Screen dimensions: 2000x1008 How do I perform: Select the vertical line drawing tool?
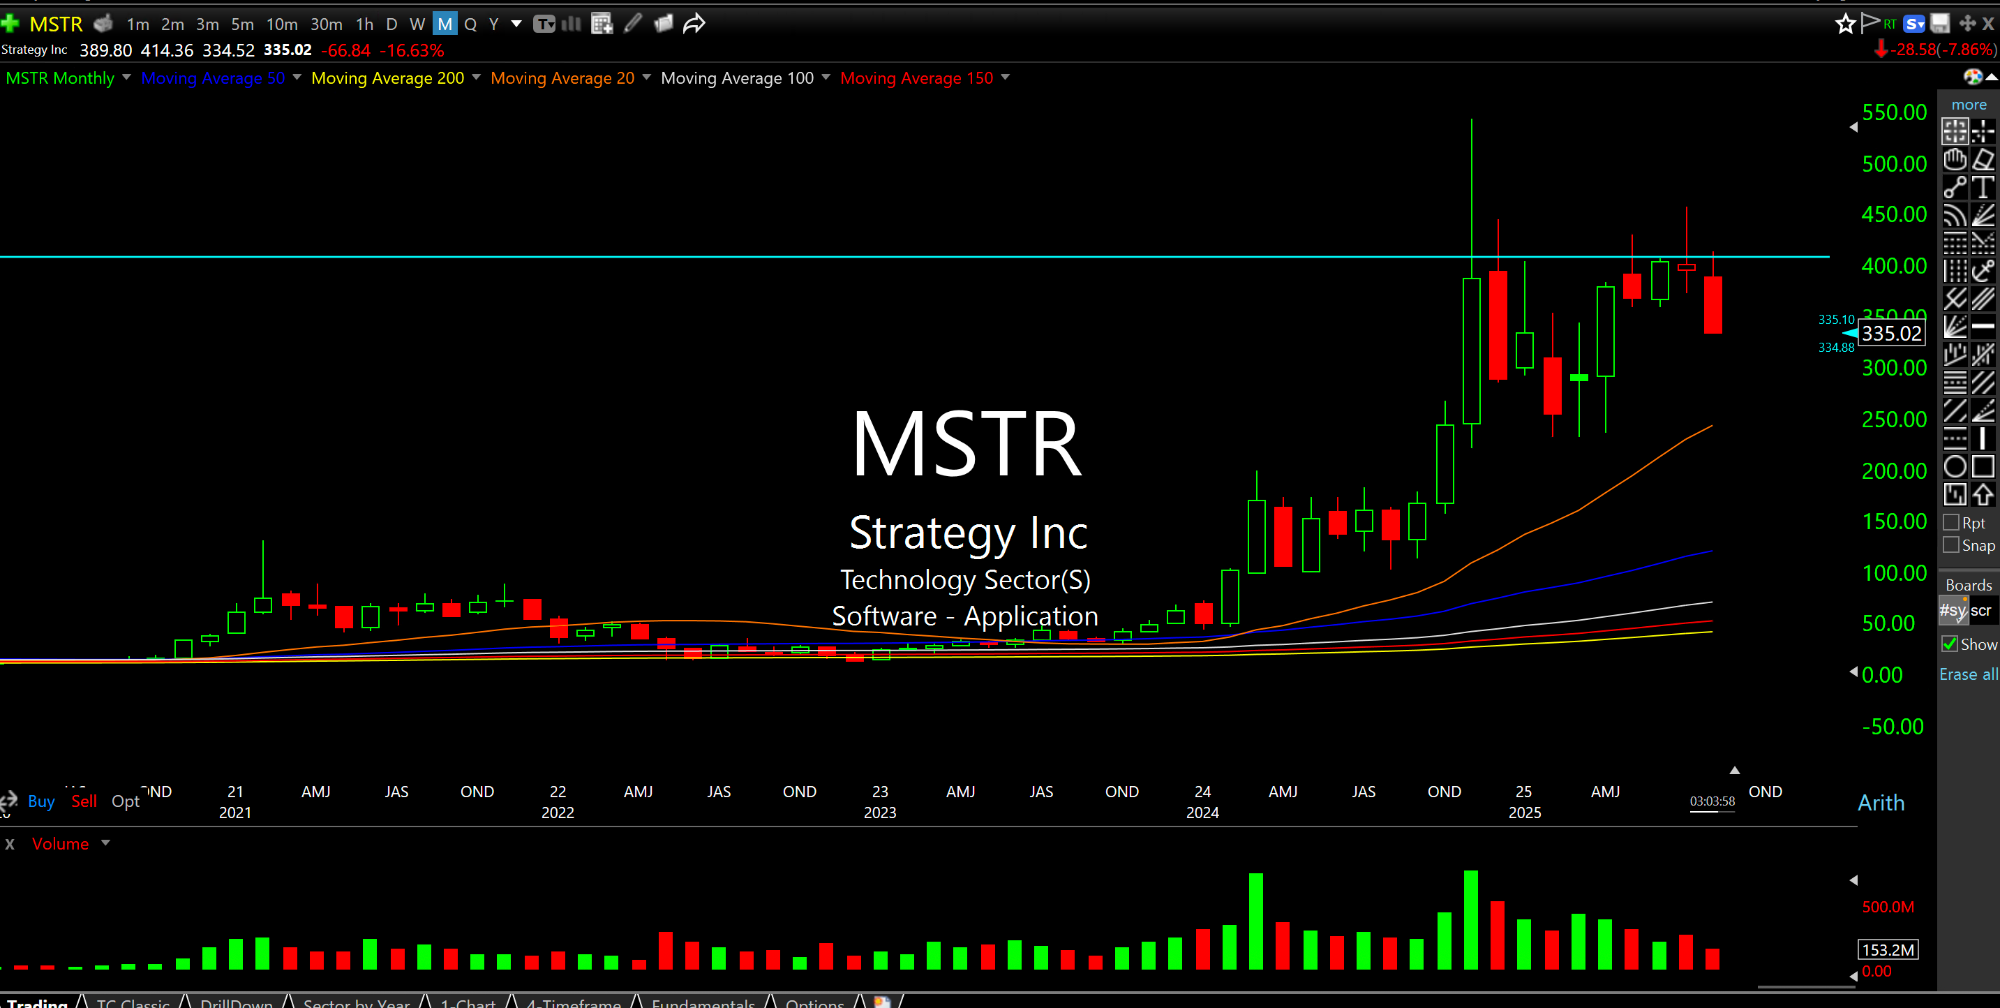click(1983, 439)
